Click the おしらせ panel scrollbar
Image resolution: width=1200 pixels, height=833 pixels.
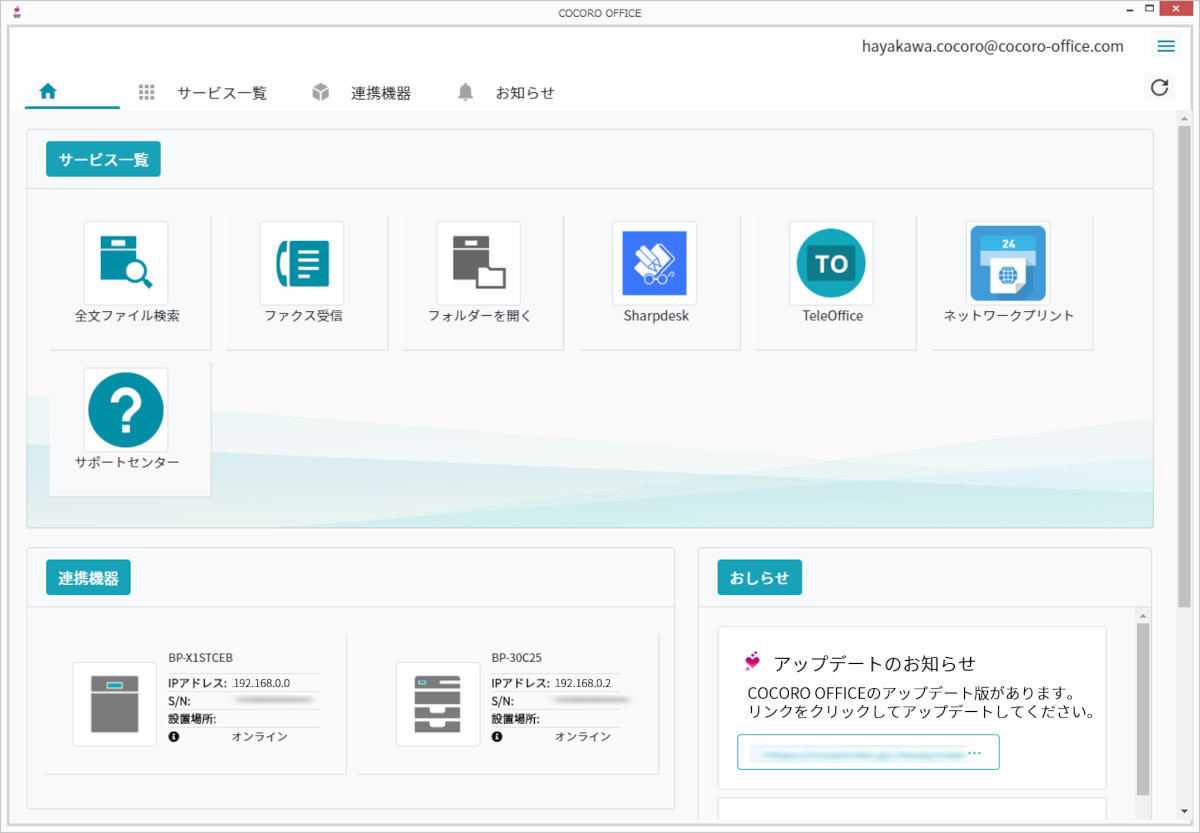pos(1143,708)
